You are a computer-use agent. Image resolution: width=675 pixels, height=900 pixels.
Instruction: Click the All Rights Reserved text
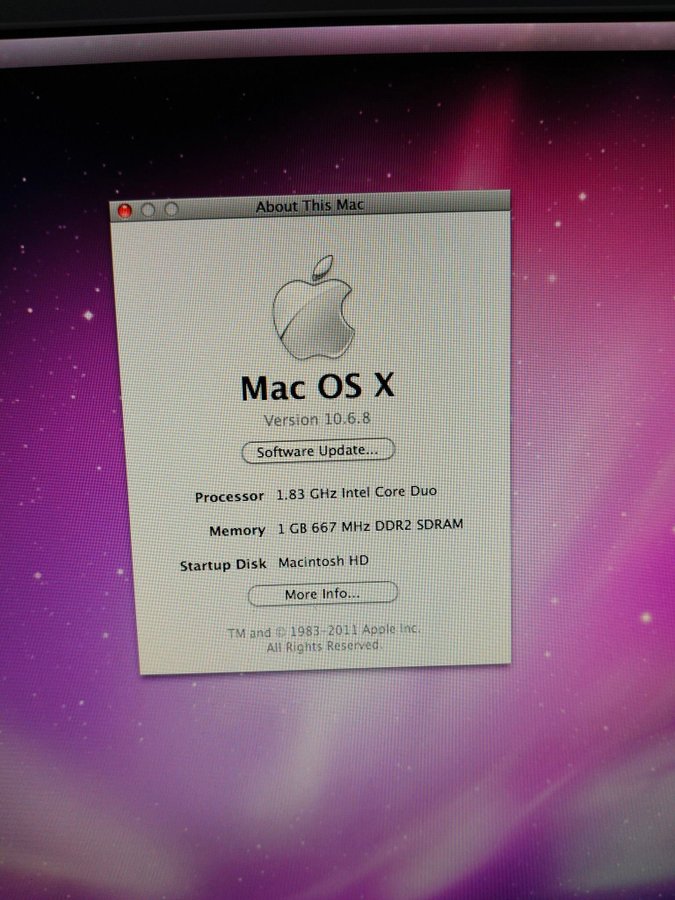(324, 647)
